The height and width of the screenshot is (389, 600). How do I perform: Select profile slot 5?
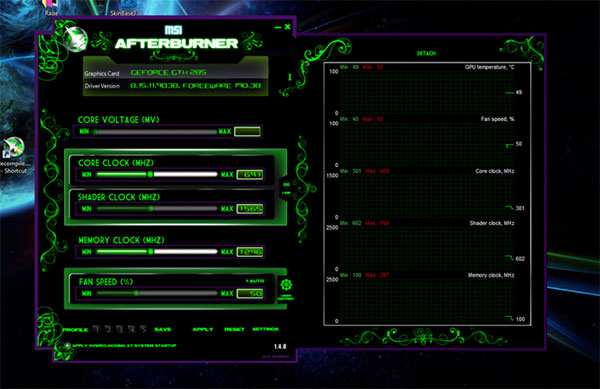(143, 329)
